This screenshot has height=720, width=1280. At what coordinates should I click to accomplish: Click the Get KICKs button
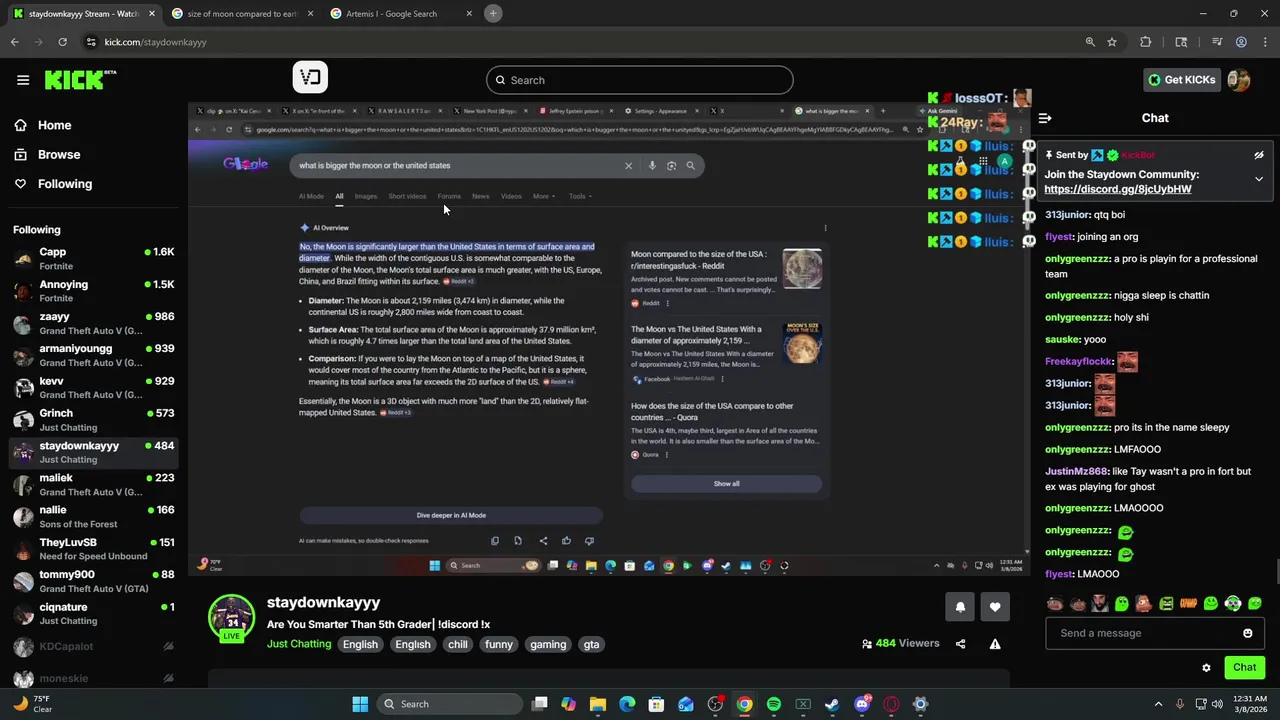pyautogui.click(x=1182, y=80)
